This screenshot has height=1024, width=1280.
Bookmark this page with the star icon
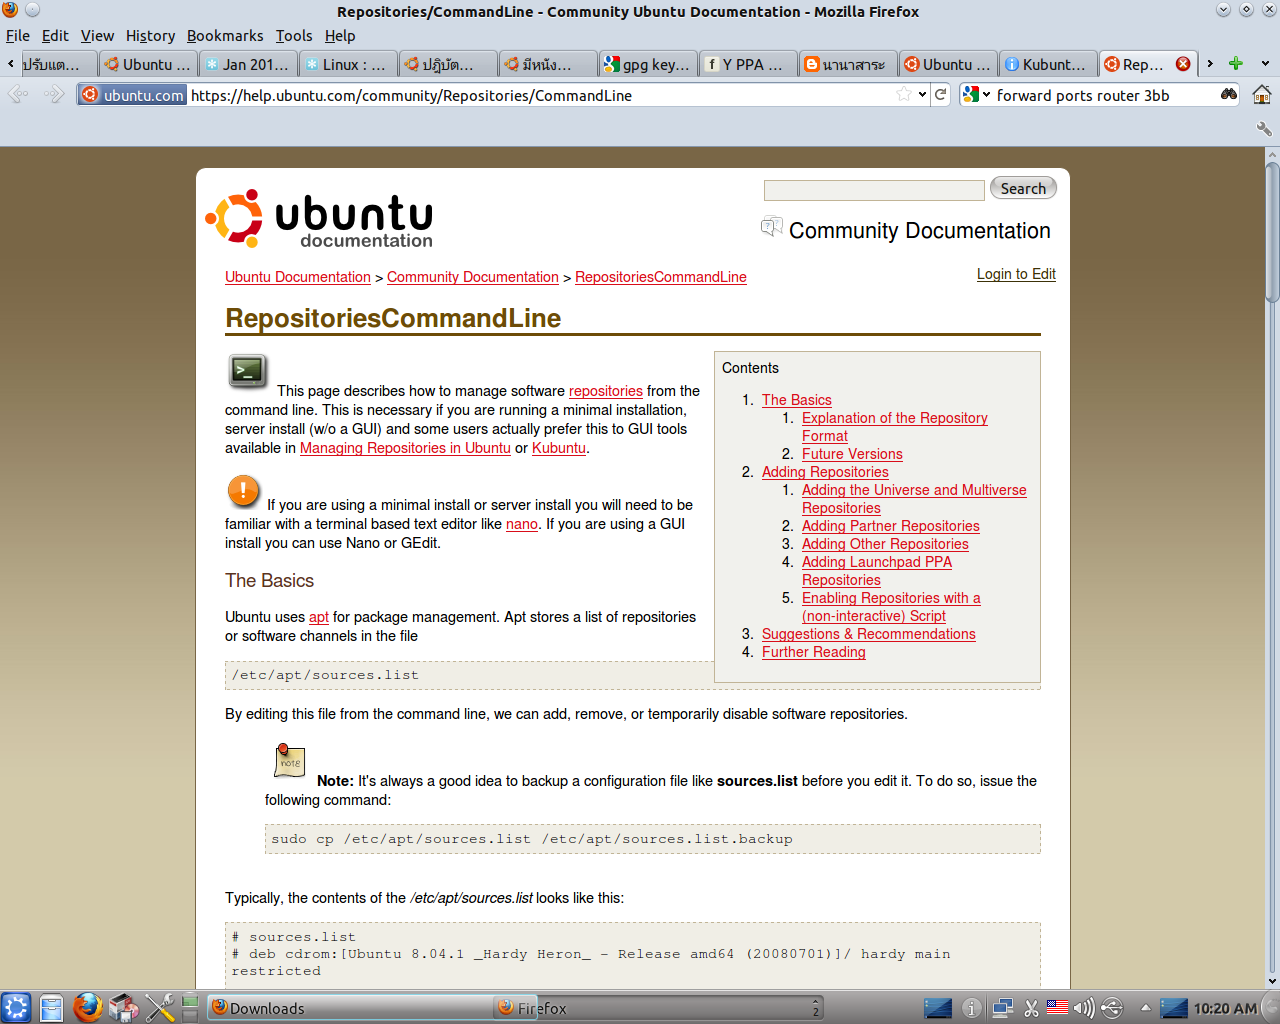coord(904,94)
